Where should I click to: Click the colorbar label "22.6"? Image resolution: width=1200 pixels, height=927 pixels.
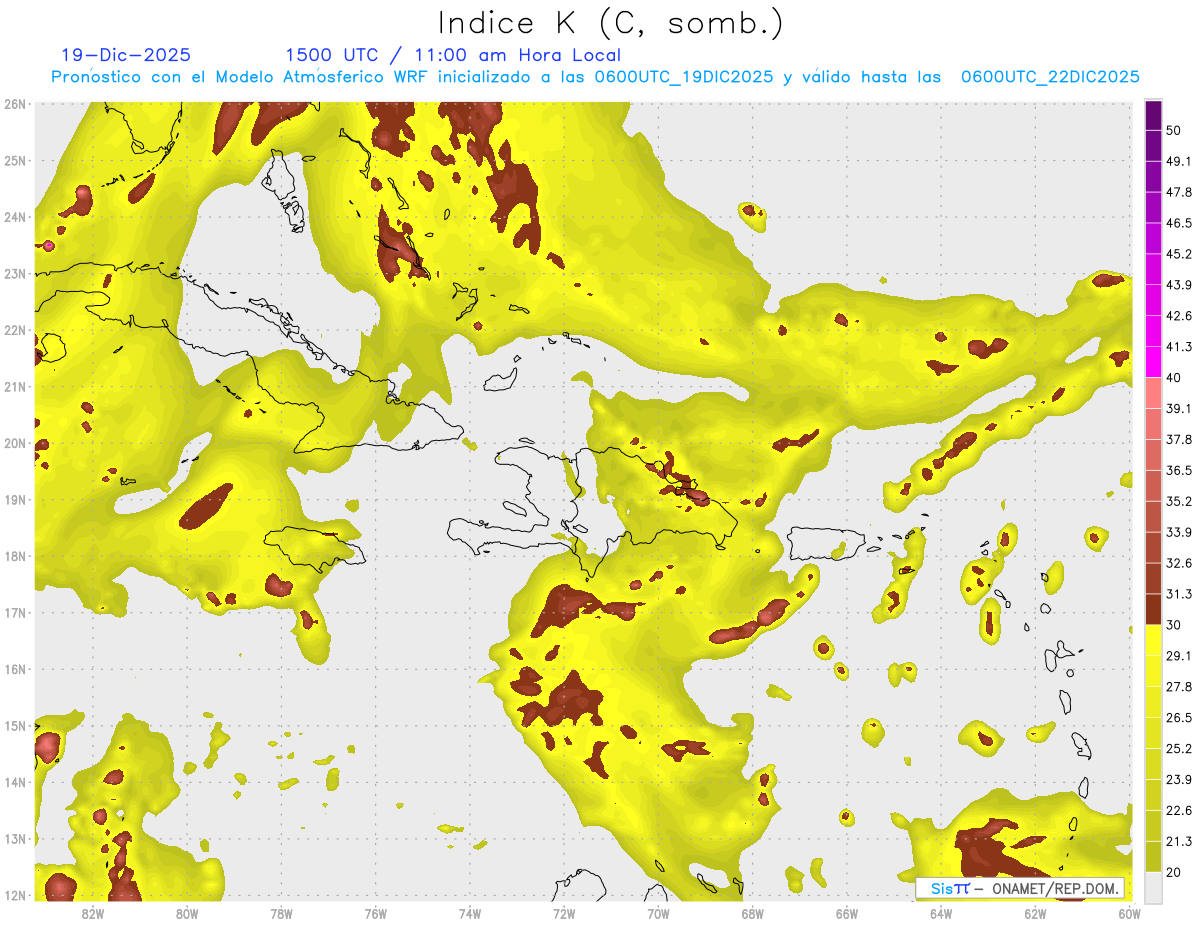[1179, 811]
